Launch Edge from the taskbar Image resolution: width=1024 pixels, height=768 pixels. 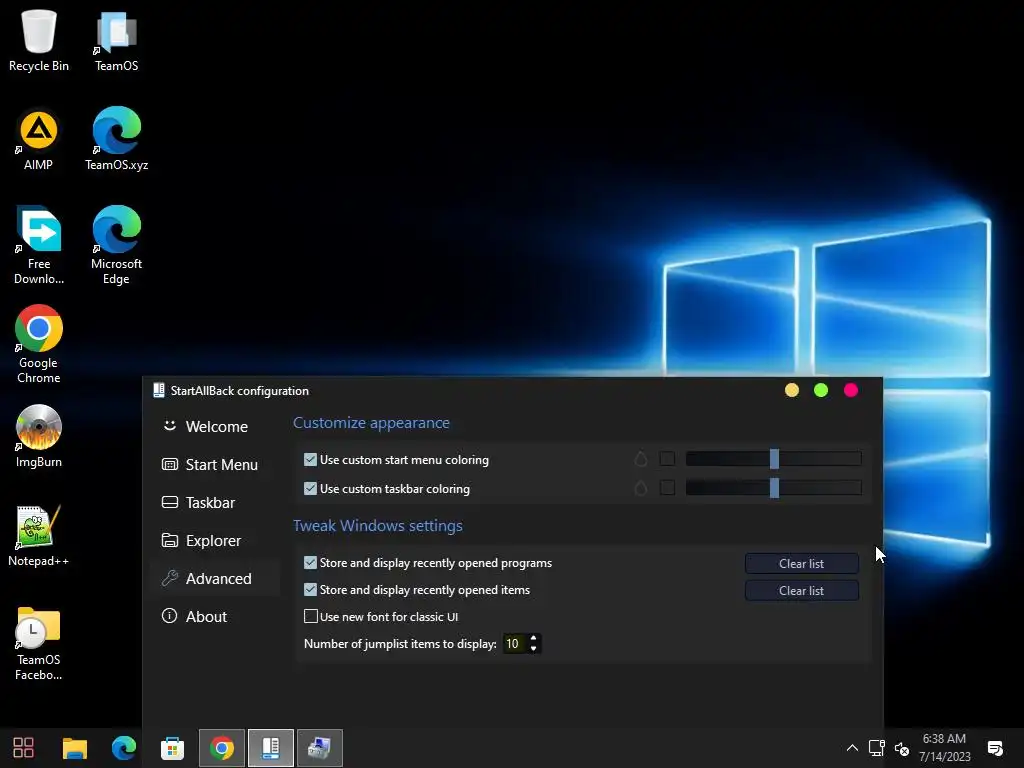coord(123,748)
